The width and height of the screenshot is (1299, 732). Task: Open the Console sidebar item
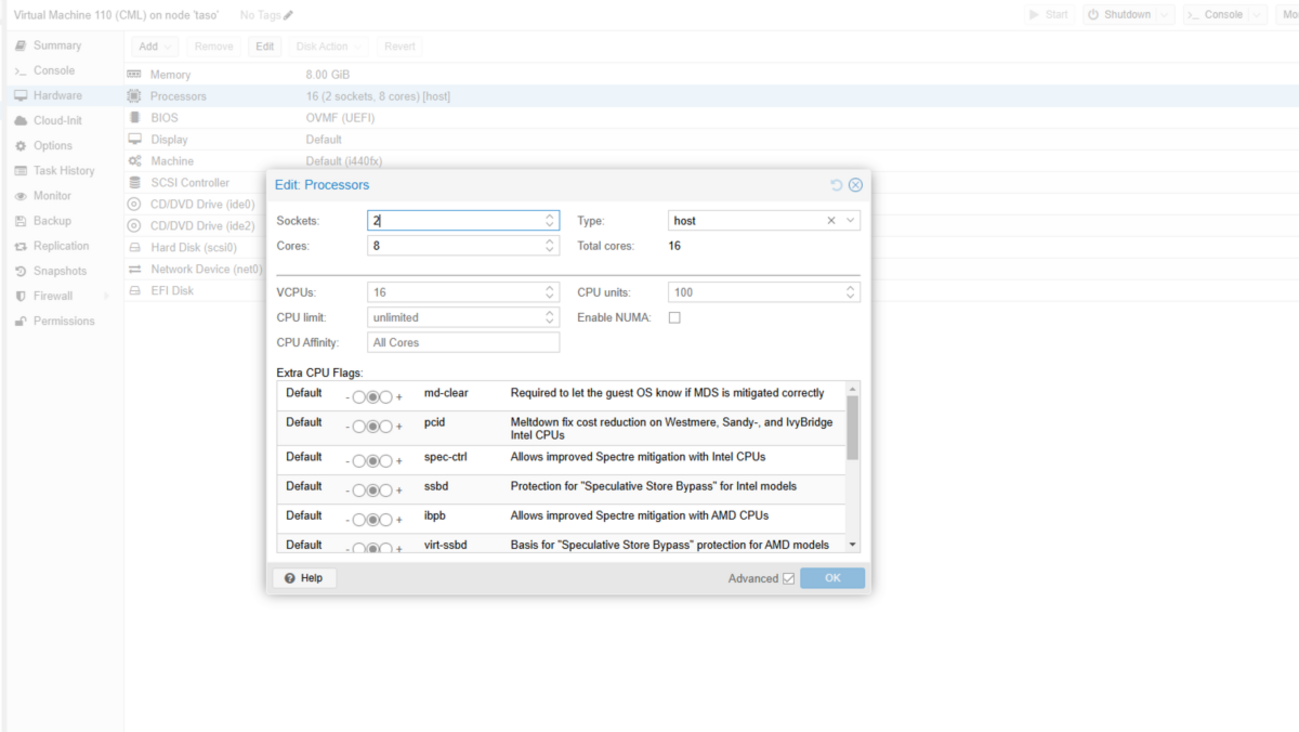[54, 71]
